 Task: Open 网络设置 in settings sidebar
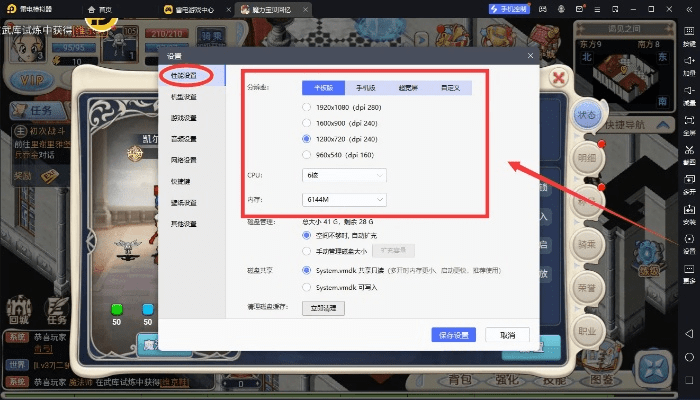(x=183, y=160)
